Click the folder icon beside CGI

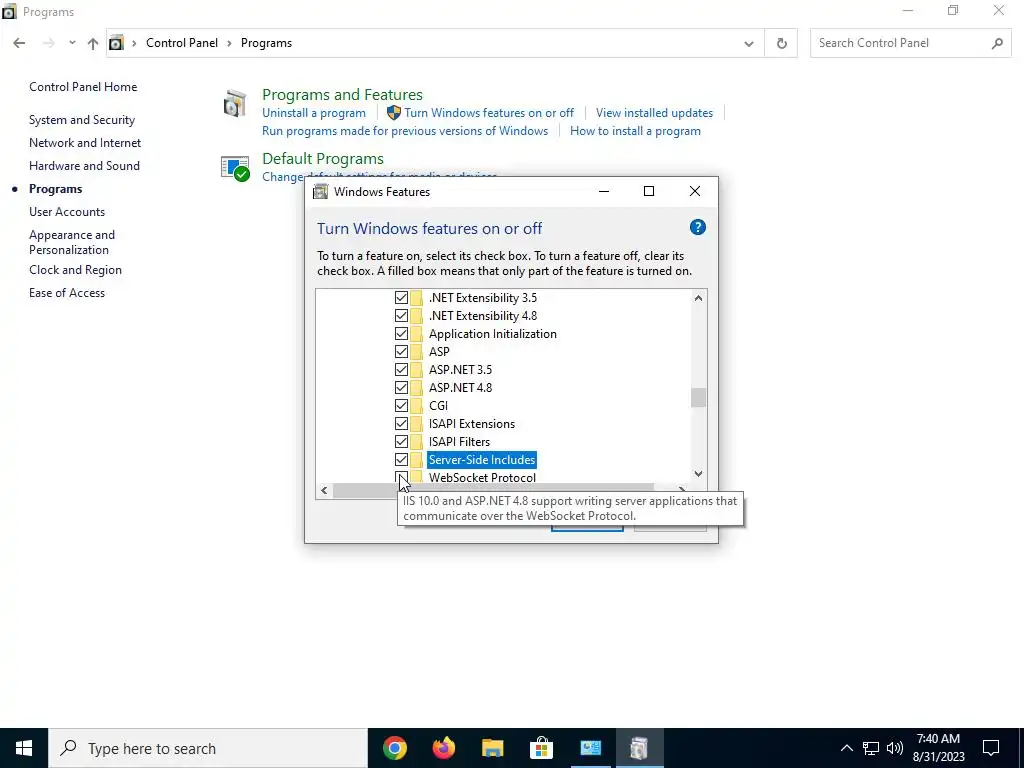417,406
